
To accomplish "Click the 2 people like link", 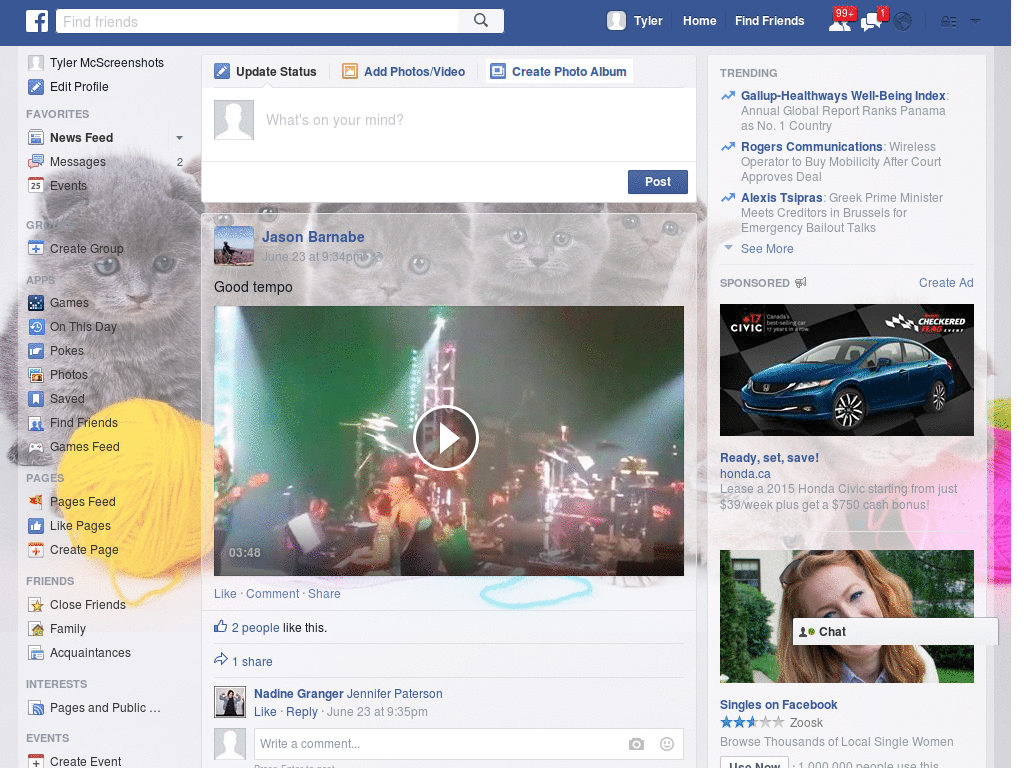I will (x=255, y=628).
